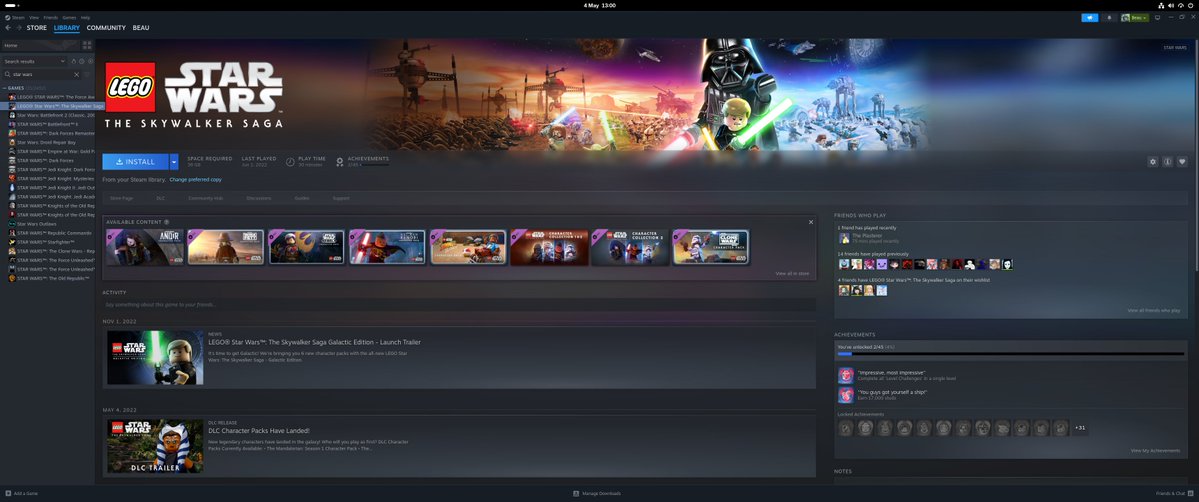1199x502 pixels.
Task: Open the DLC tab
Action: click(x=161, y=198)
